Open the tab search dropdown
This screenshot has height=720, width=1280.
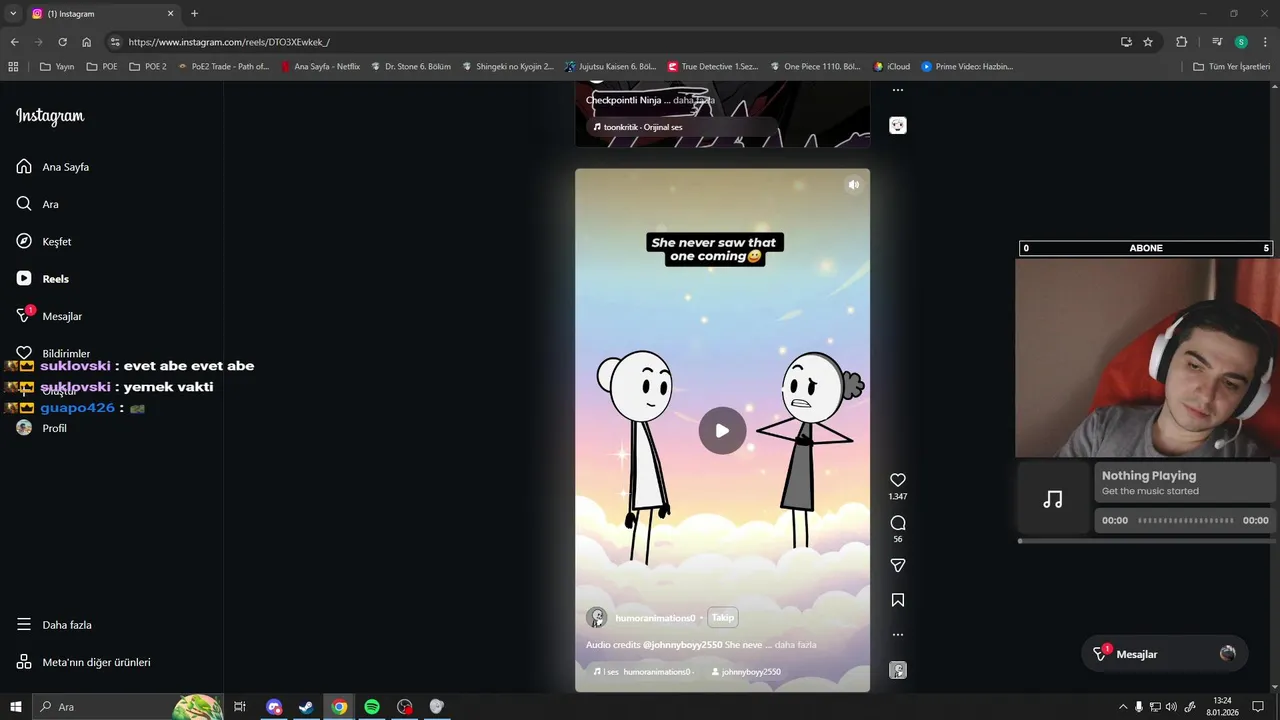click(13, 13)
